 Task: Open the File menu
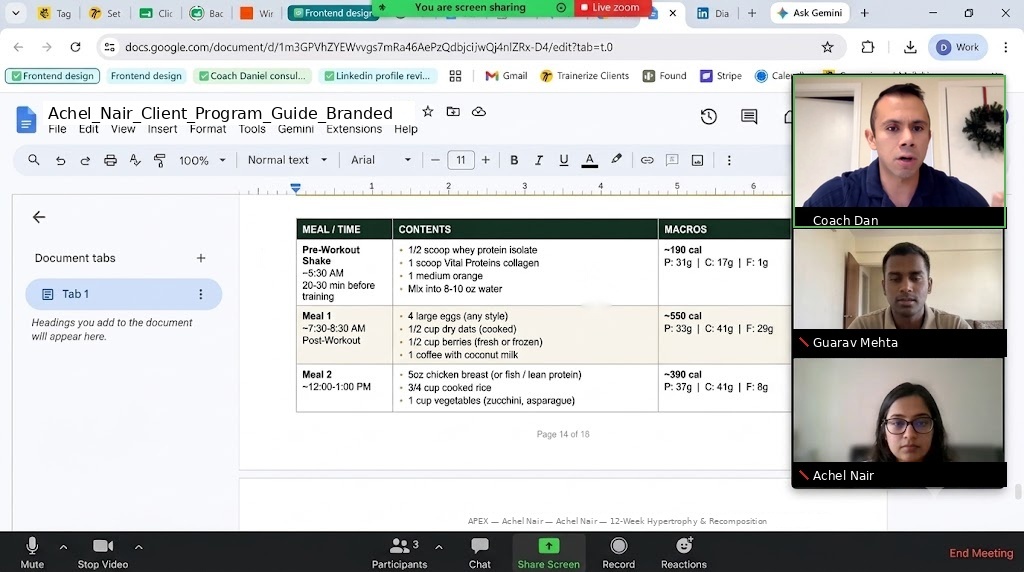pos(57,129)
